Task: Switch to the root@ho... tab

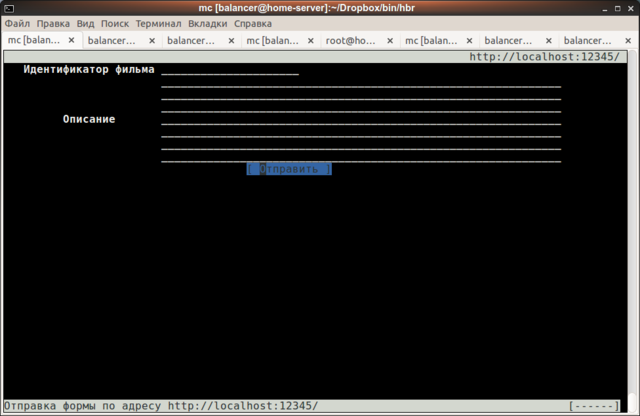Action: (350, 41)
